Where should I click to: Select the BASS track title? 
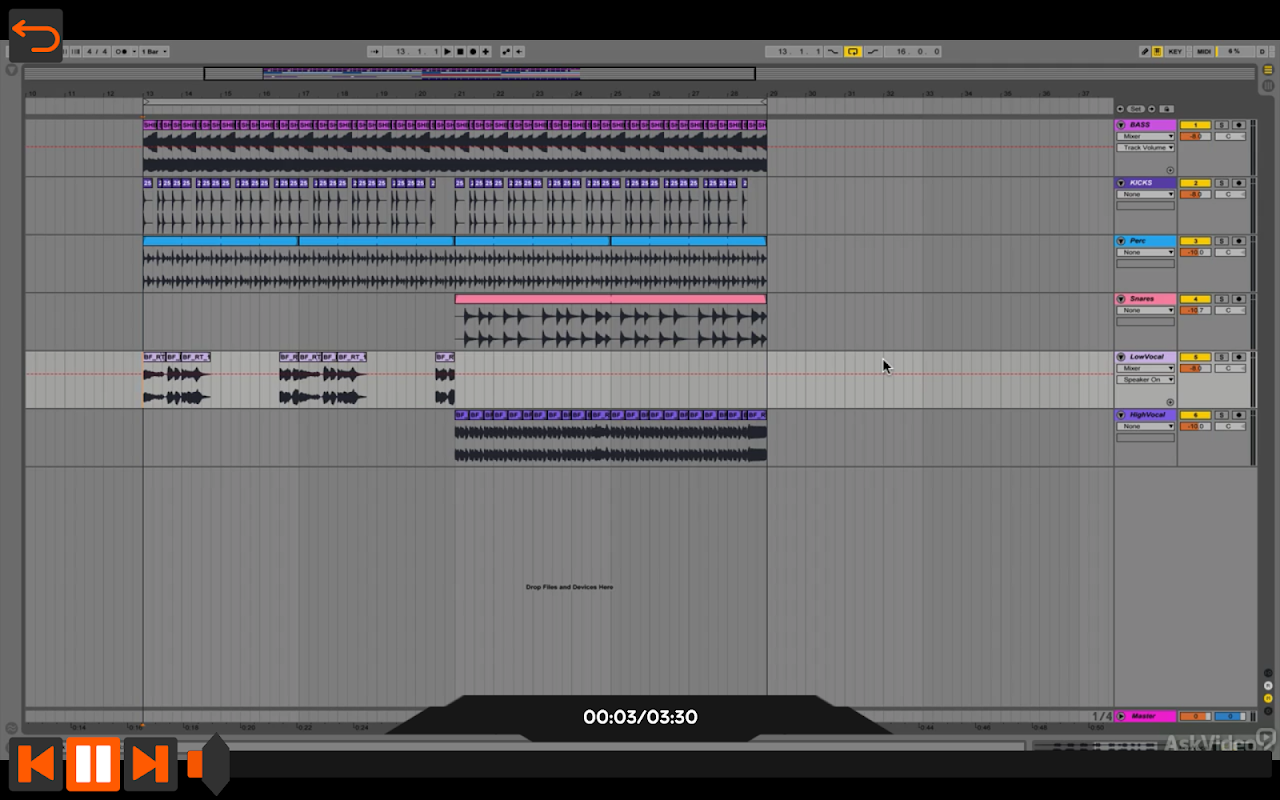(x=1140, y=125)
